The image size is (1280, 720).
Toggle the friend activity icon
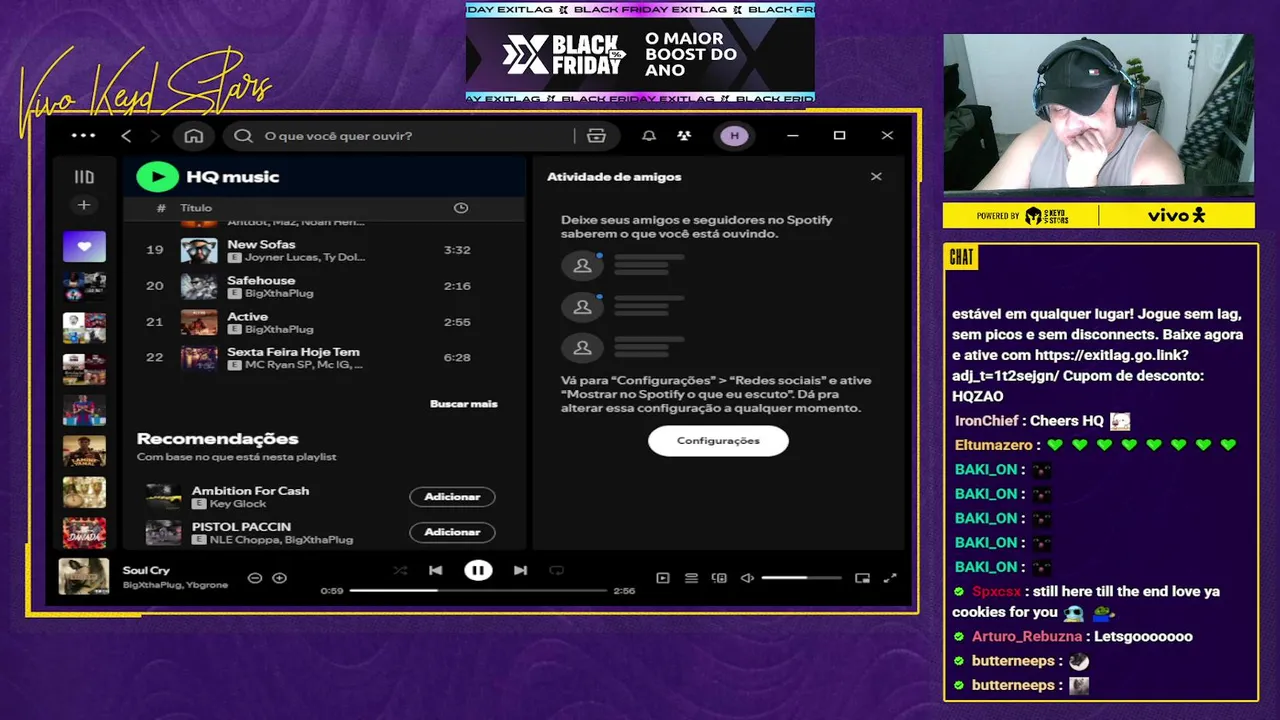point(684,136)
